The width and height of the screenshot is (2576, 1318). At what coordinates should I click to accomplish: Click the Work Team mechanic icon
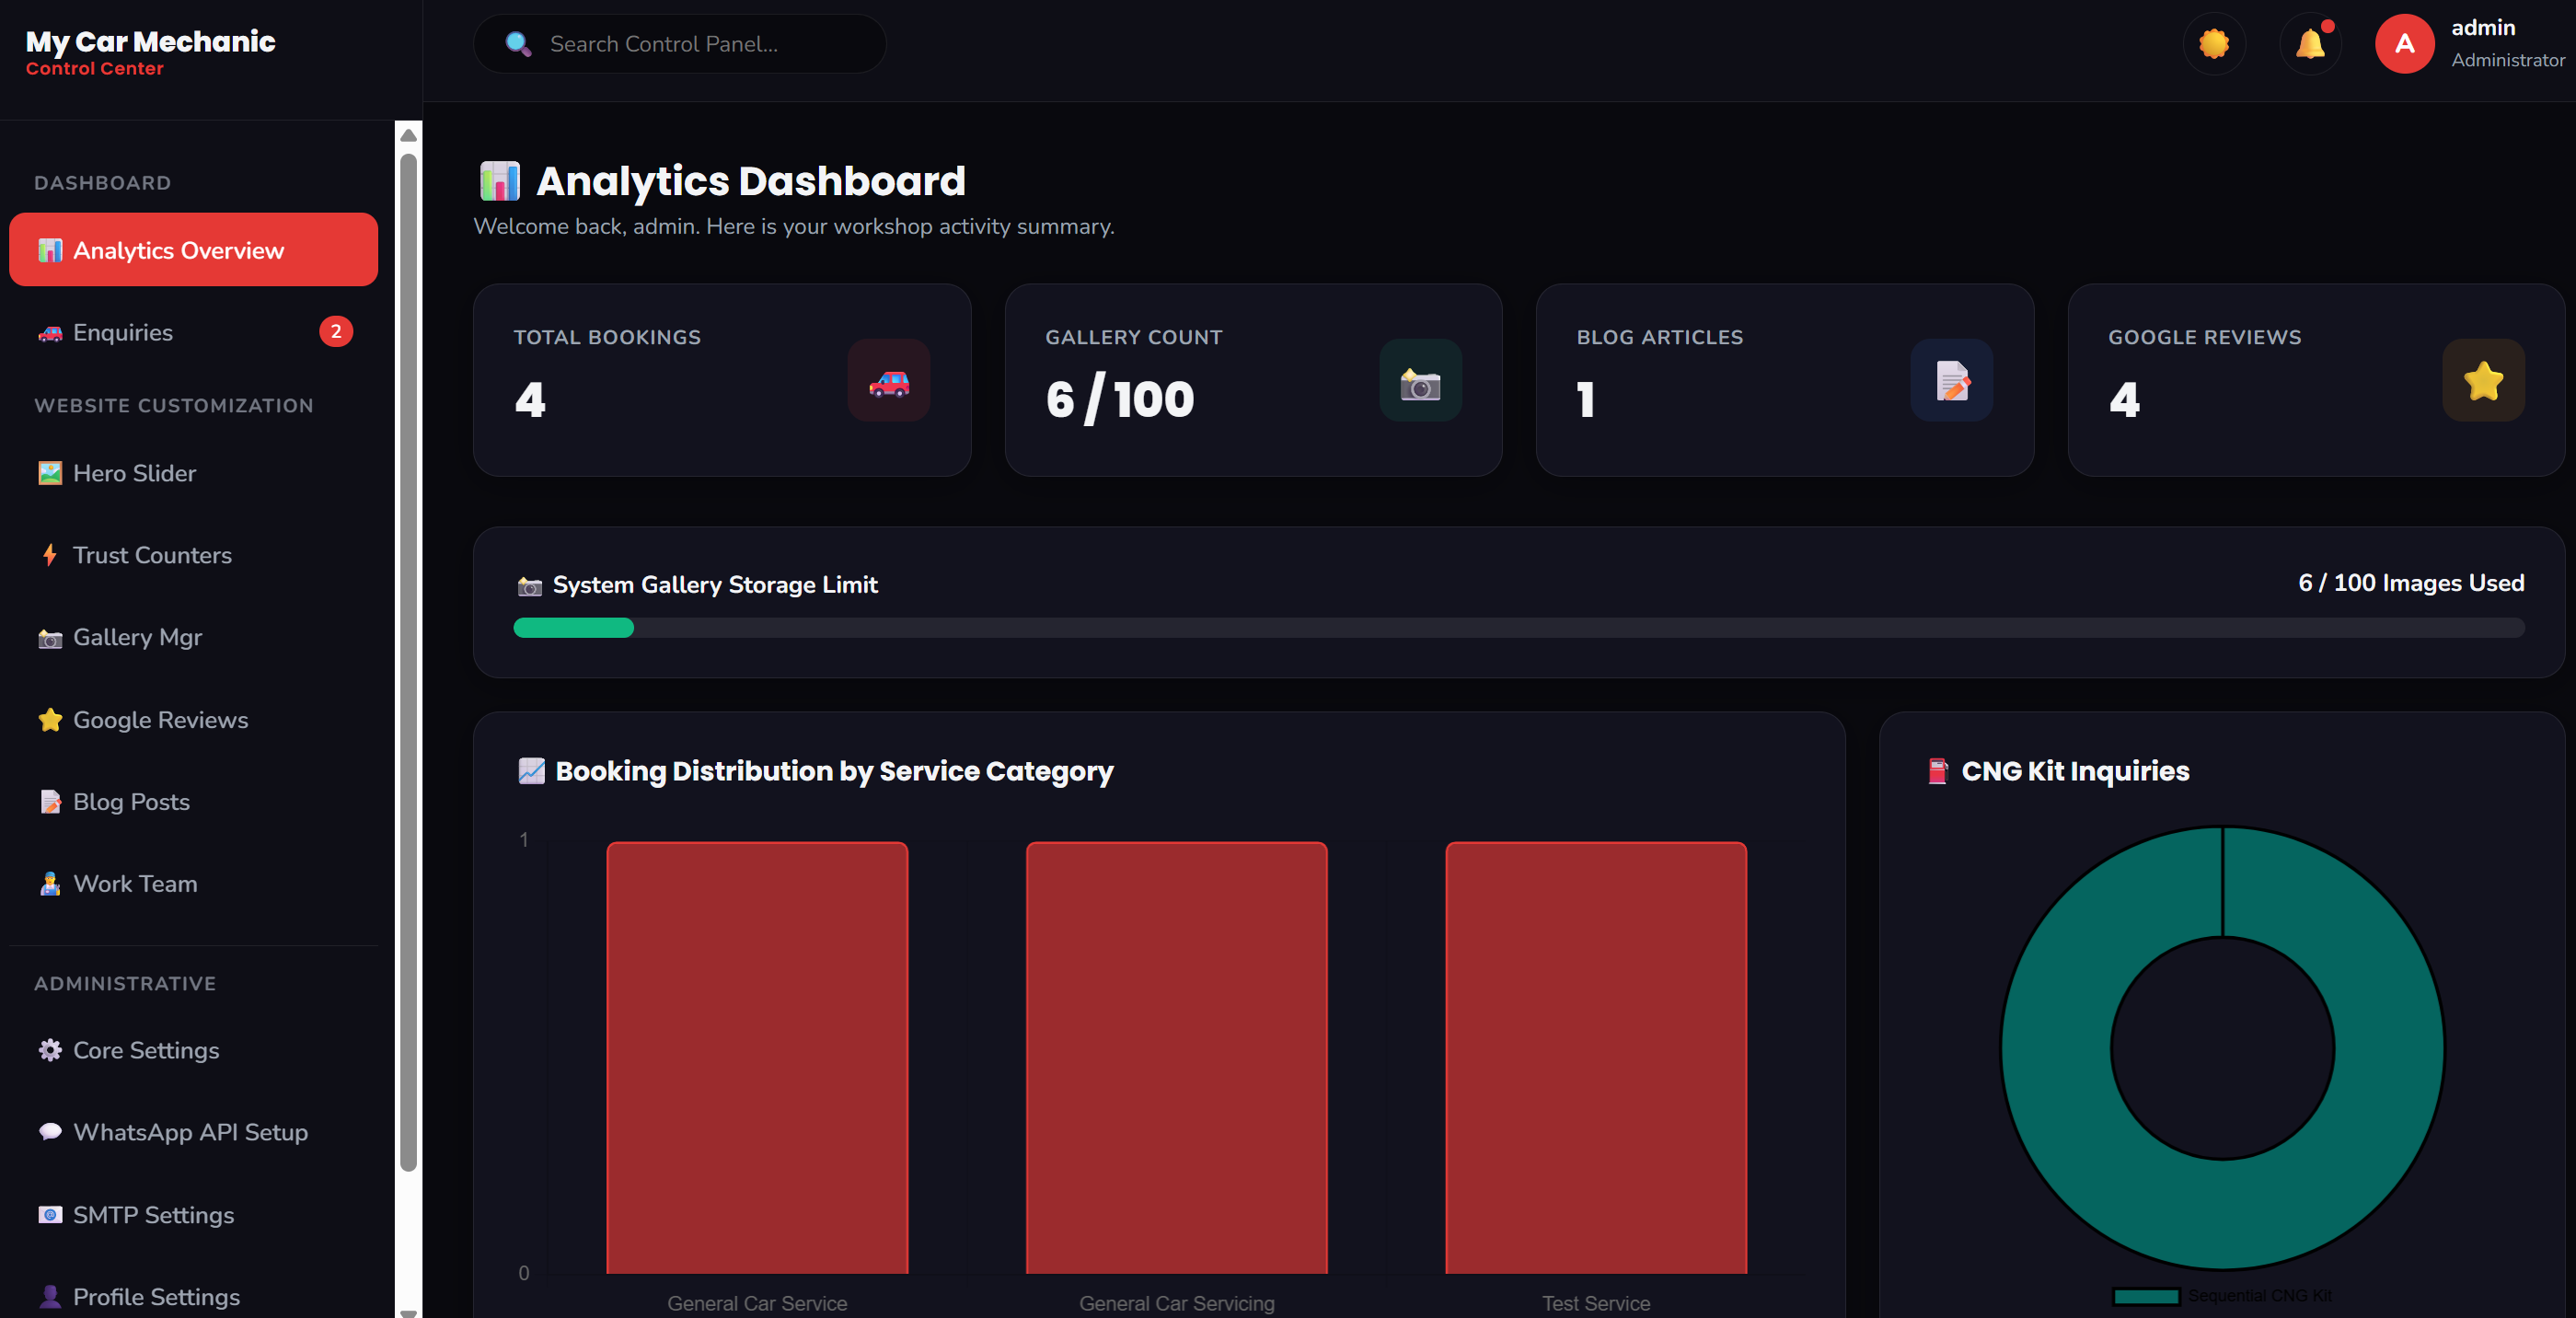pos(50,884)
